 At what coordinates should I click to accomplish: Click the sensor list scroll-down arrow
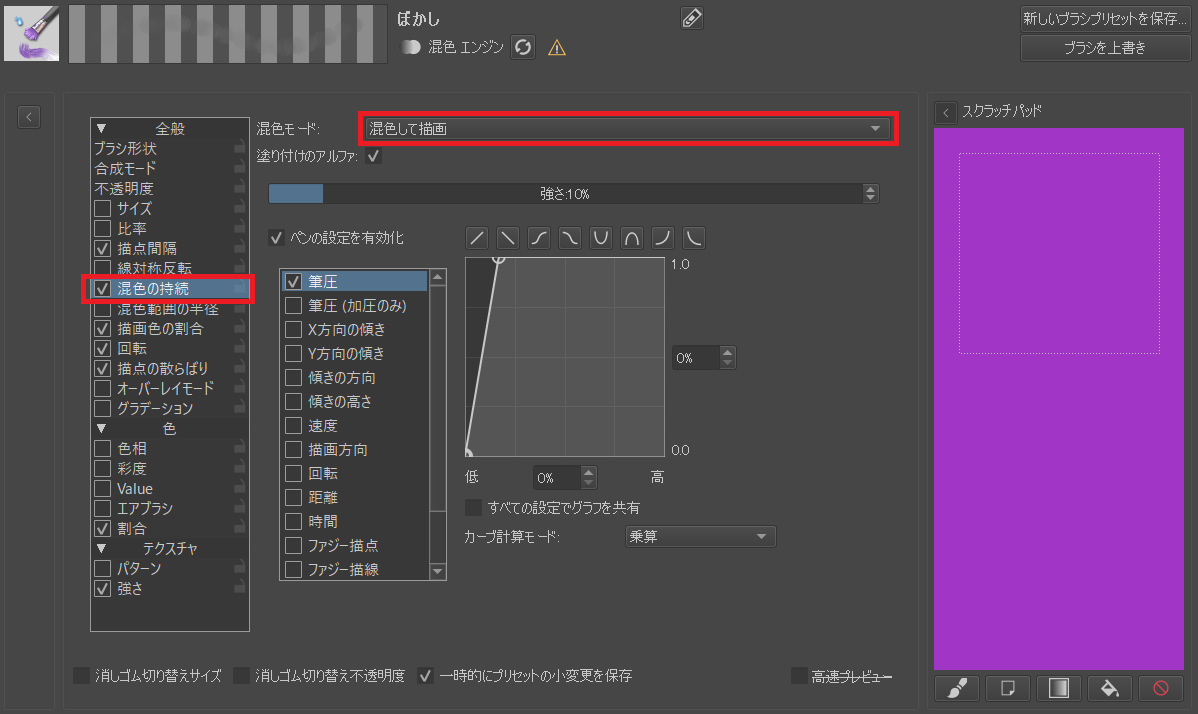[x=438, y=570]
